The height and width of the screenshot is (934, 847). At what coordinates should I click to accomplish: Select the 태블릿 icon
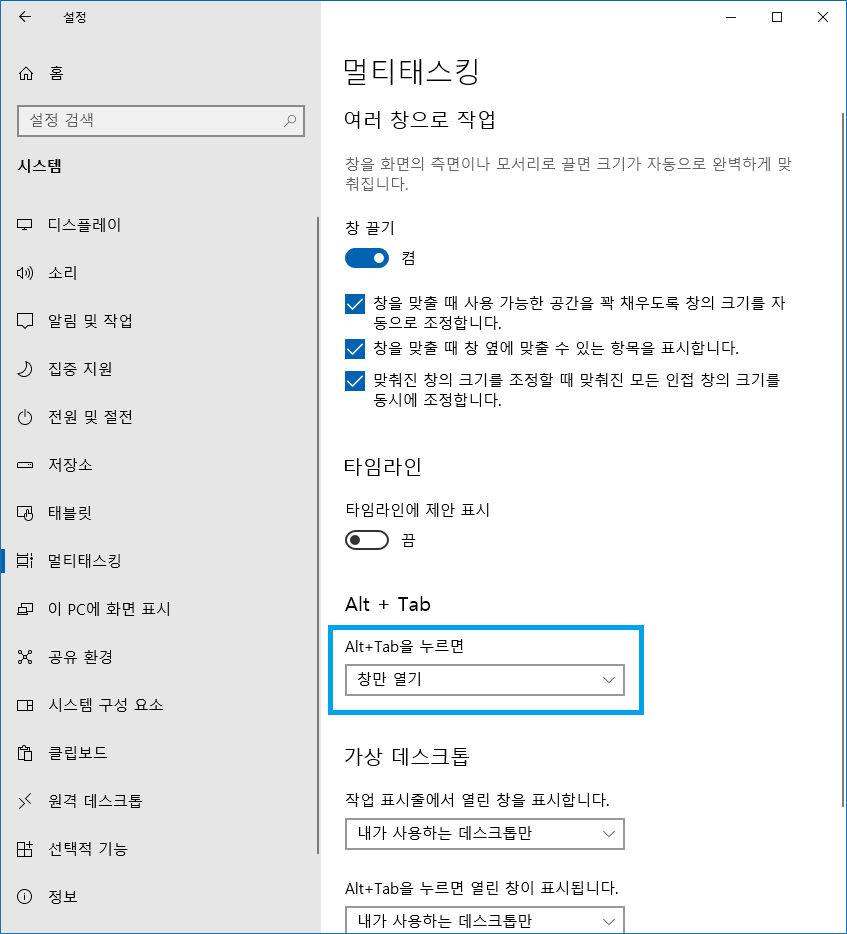click(x=24, y=513)
